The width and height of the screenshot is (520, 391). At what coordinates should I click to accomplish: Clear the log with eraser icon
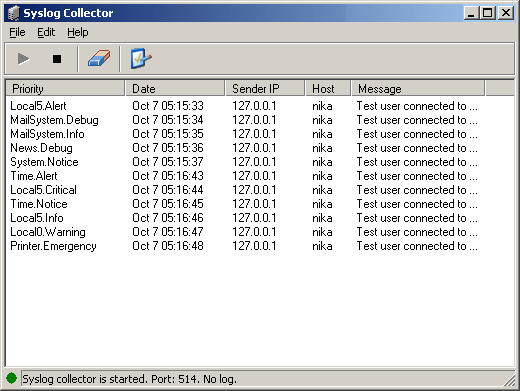pos(99,59)
